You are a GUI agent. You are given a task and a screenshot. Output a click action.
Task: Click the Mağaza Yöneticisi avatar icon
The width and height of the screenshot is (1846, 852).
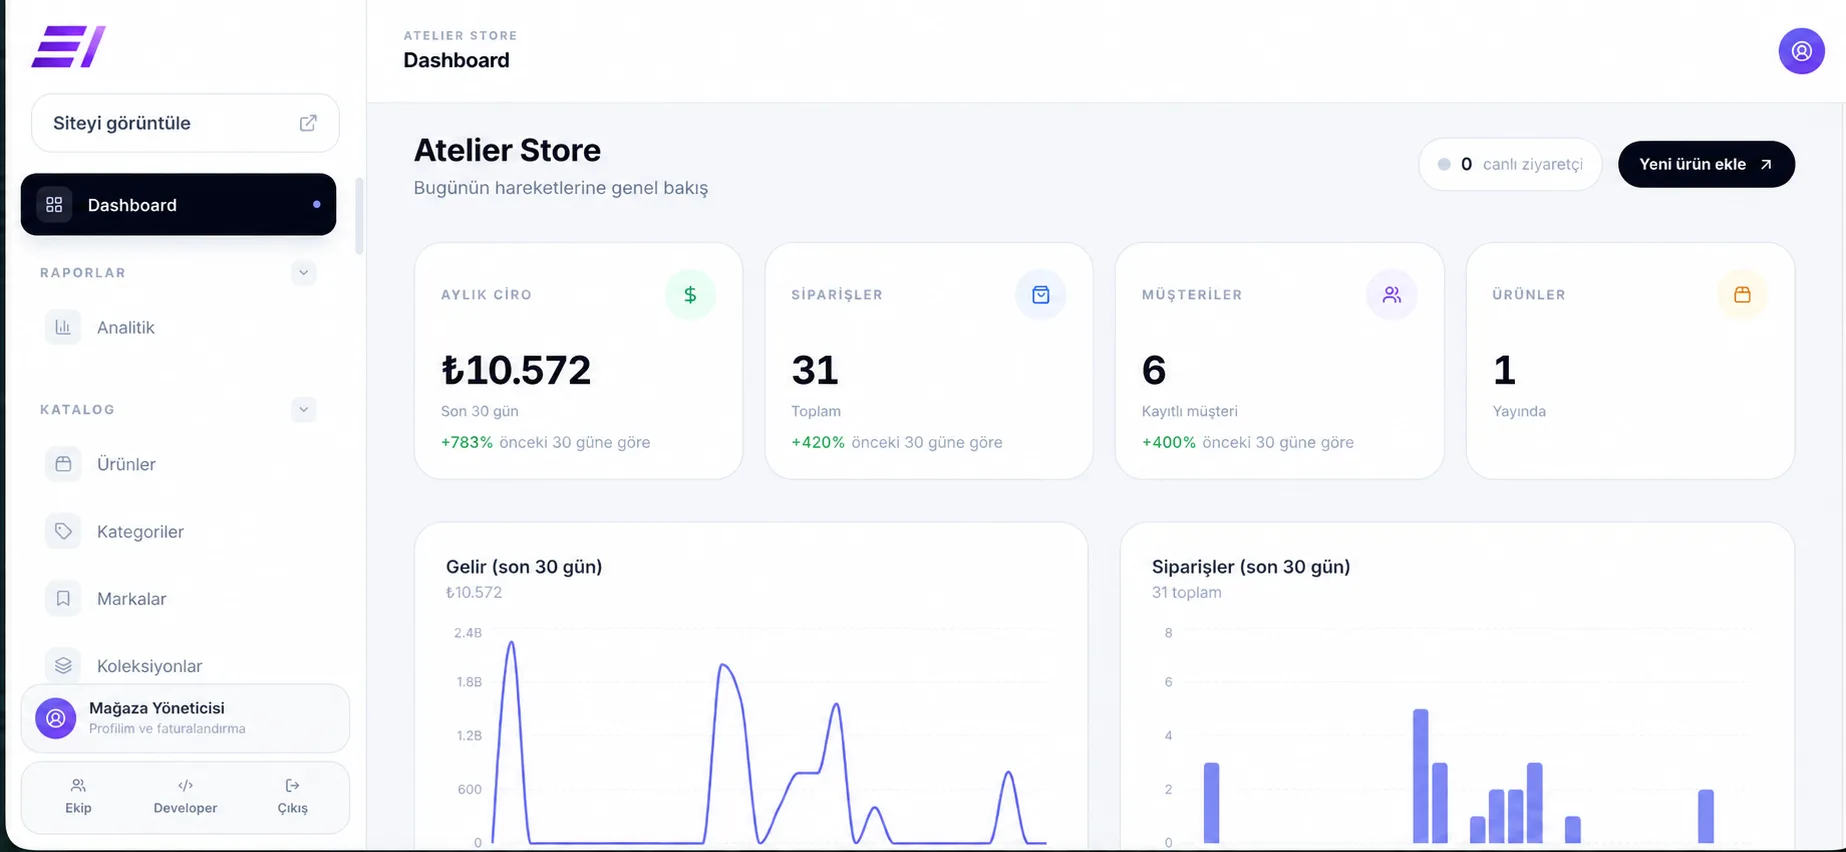[56, 718]
